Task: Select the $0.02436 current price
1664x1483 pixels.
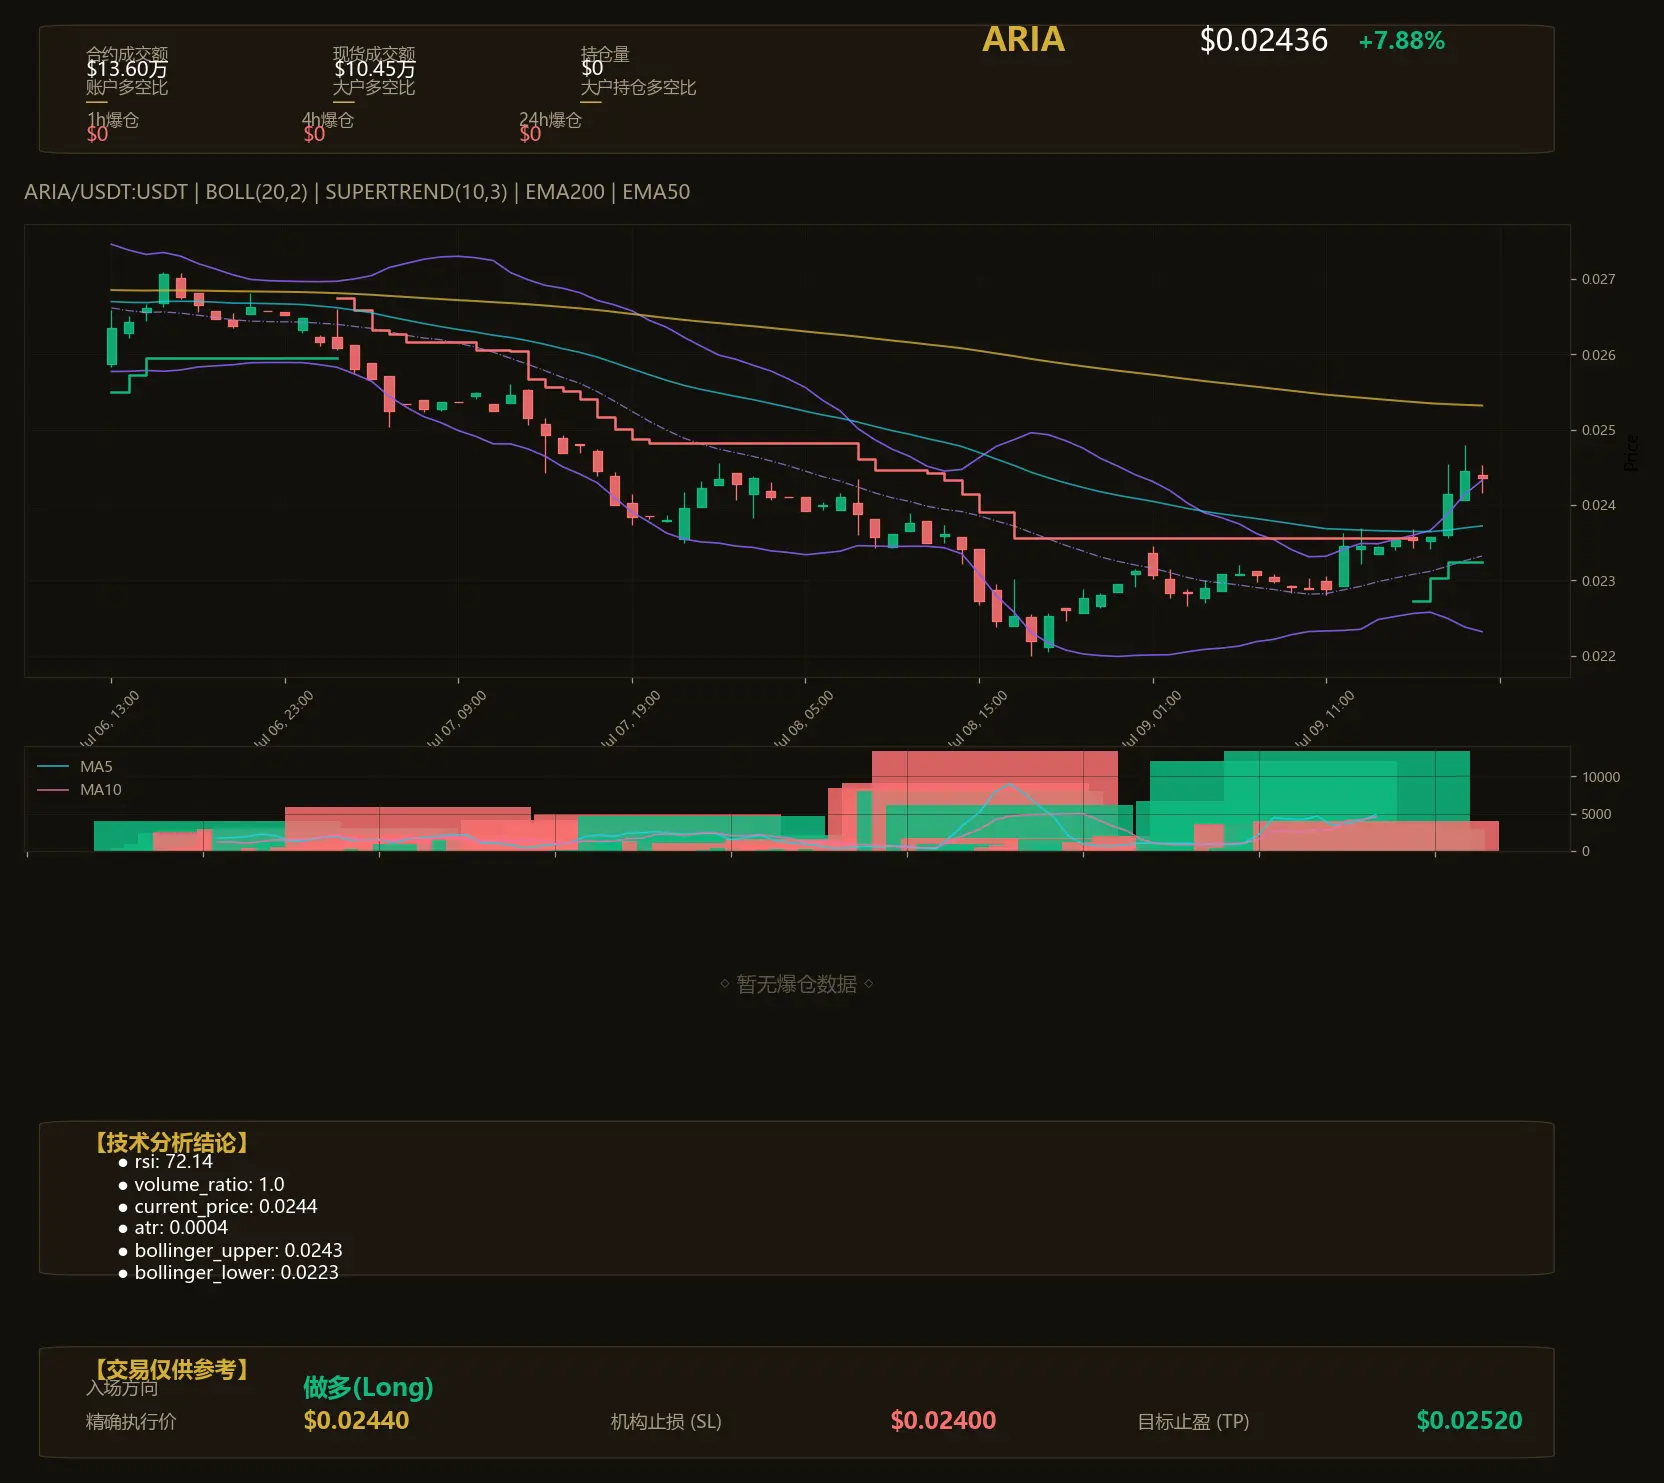Action: (1263, 40)
